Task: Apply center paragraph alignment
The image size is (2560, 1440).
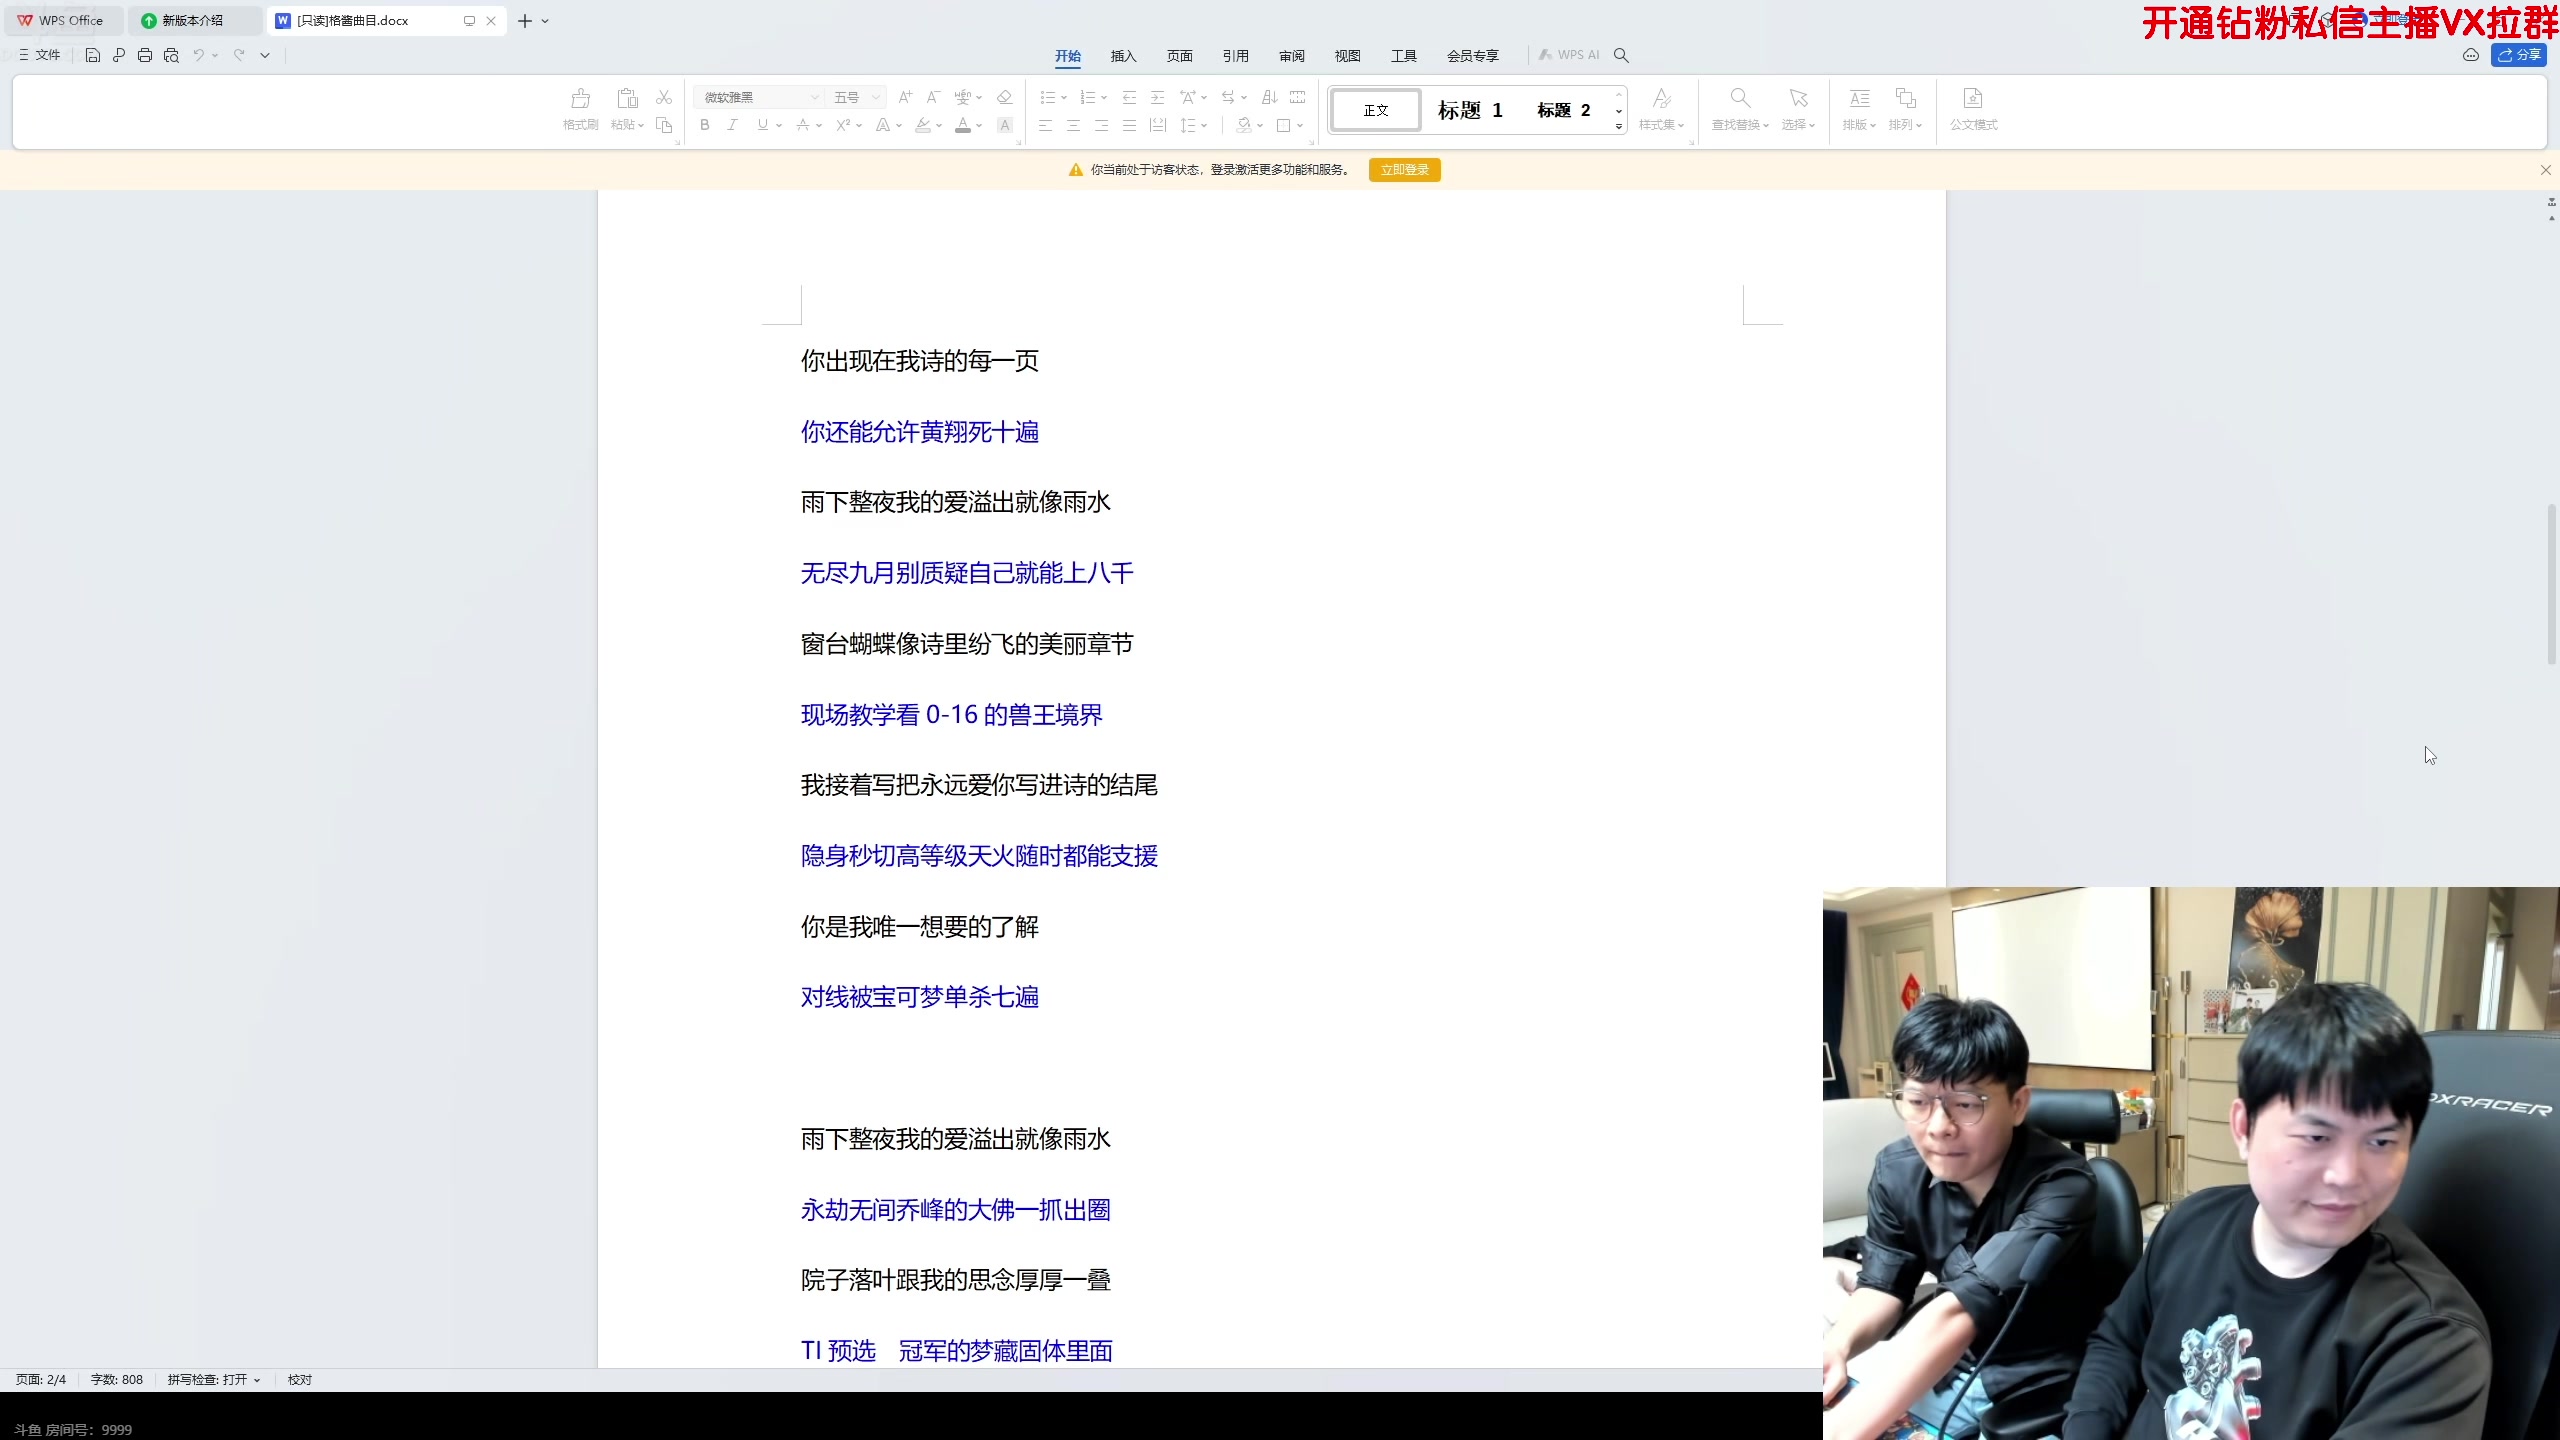Action: tap(1072, 125)
